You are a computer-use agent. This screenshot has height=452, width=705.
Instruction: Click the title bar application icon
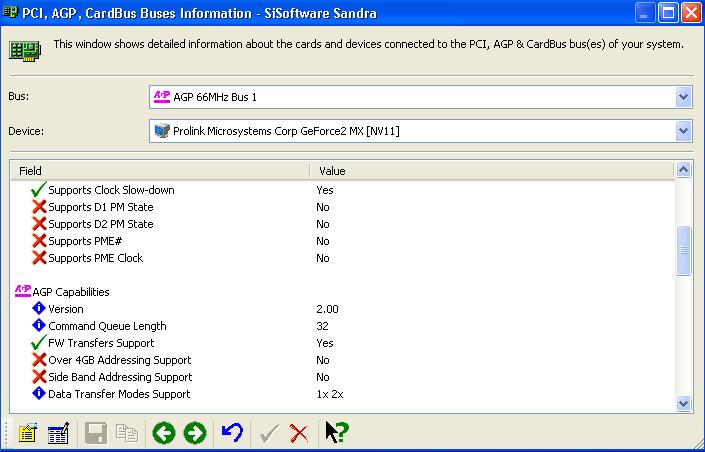[x=10, y=12]
